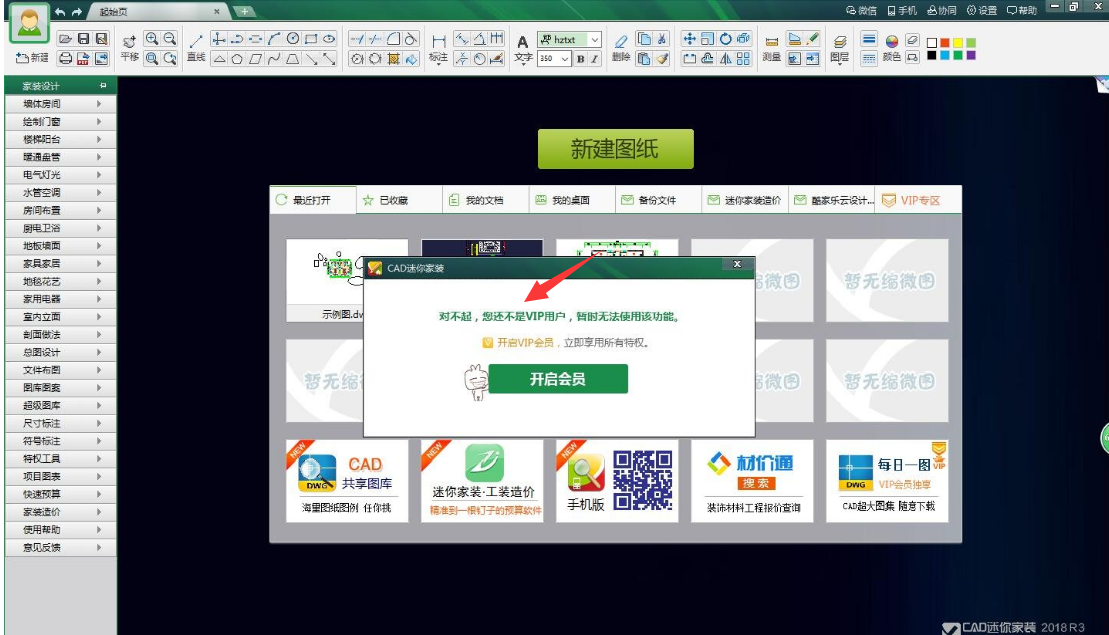Image resolution: width=1109 pixels, height=635 pixels.
Task: Export drawing using the PDF icon
Action: click(83, 58)
